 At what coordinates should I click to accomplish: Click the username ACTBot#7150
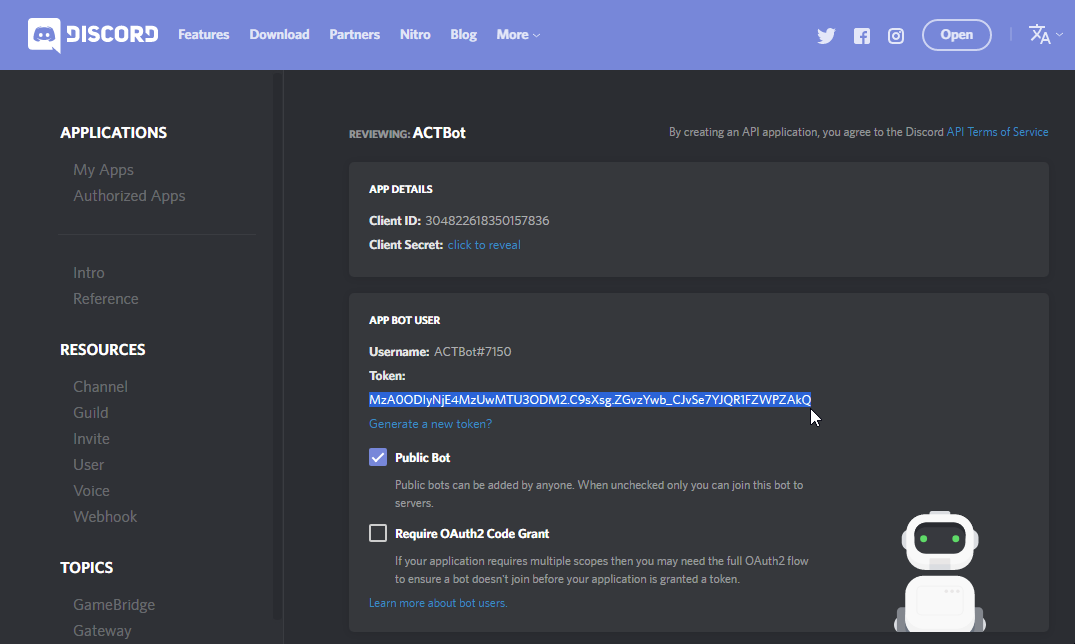[x=472, y=351]
